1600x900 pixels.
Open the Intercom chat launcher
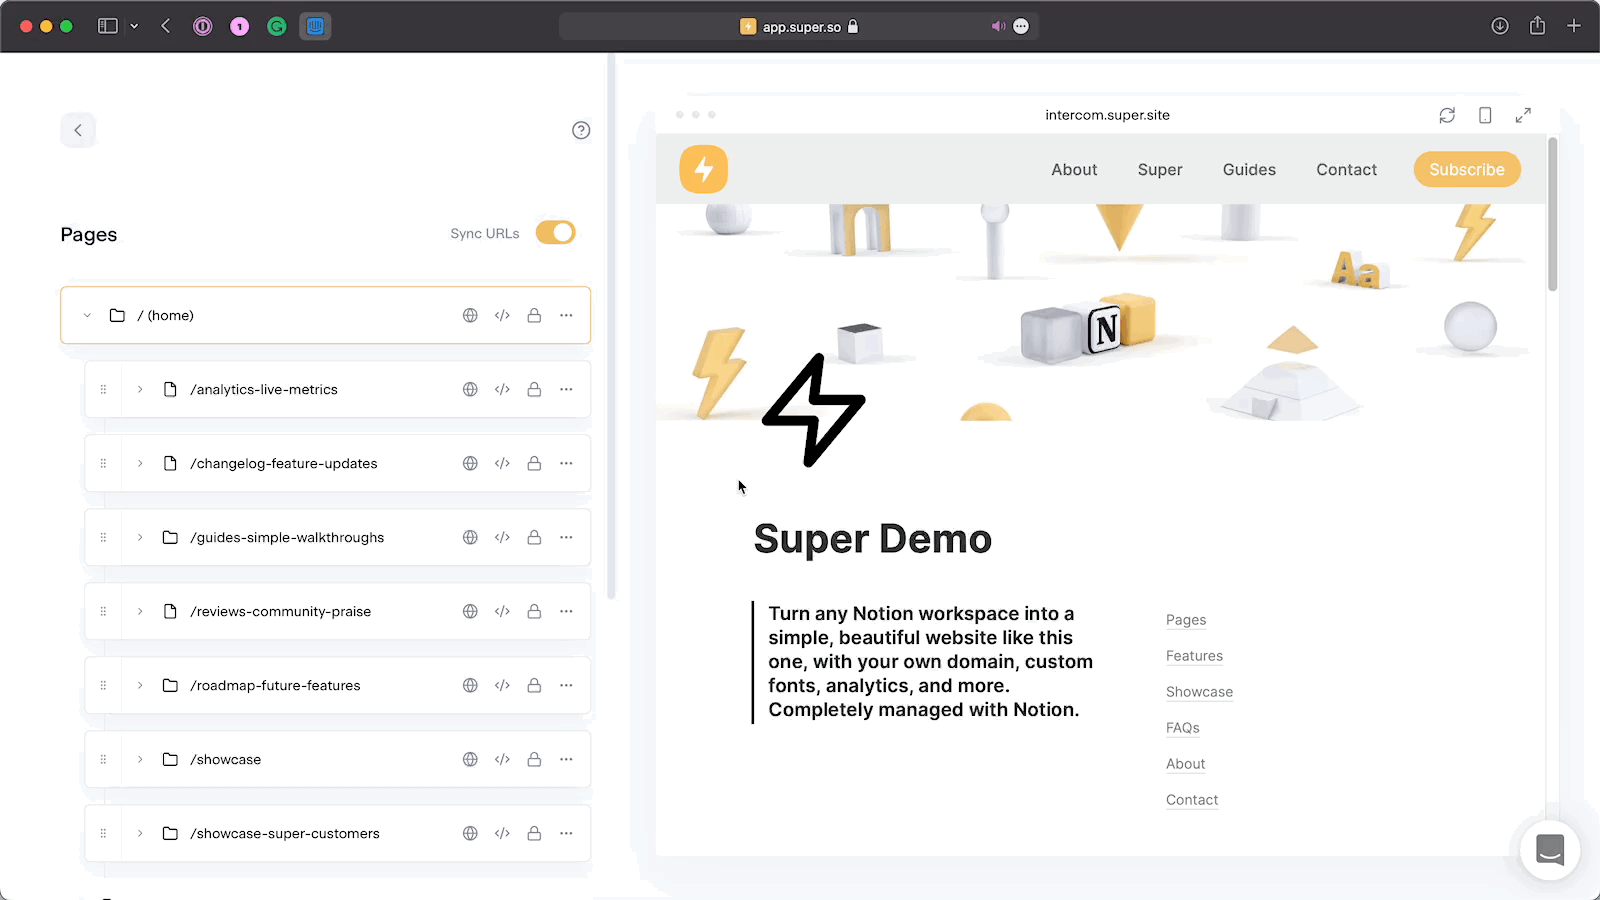tap(1550, 850)
